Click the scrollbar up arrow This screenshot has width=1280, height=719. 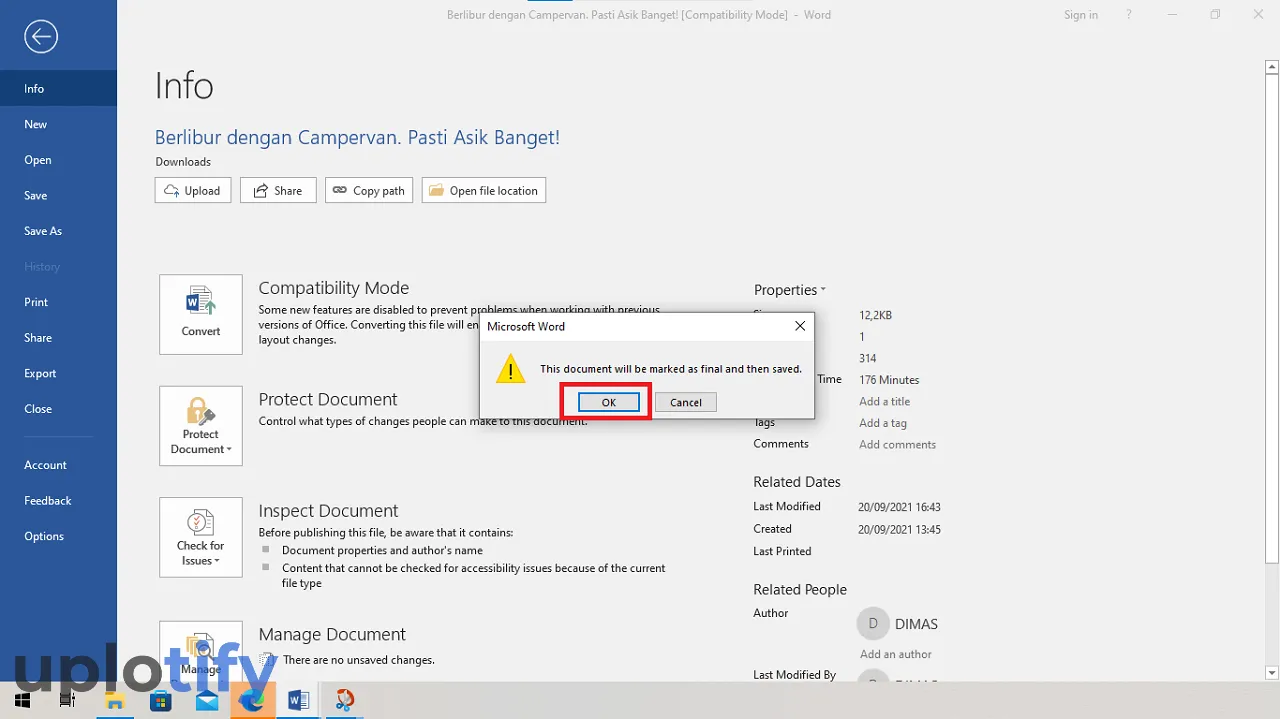tap(1272, 67)
